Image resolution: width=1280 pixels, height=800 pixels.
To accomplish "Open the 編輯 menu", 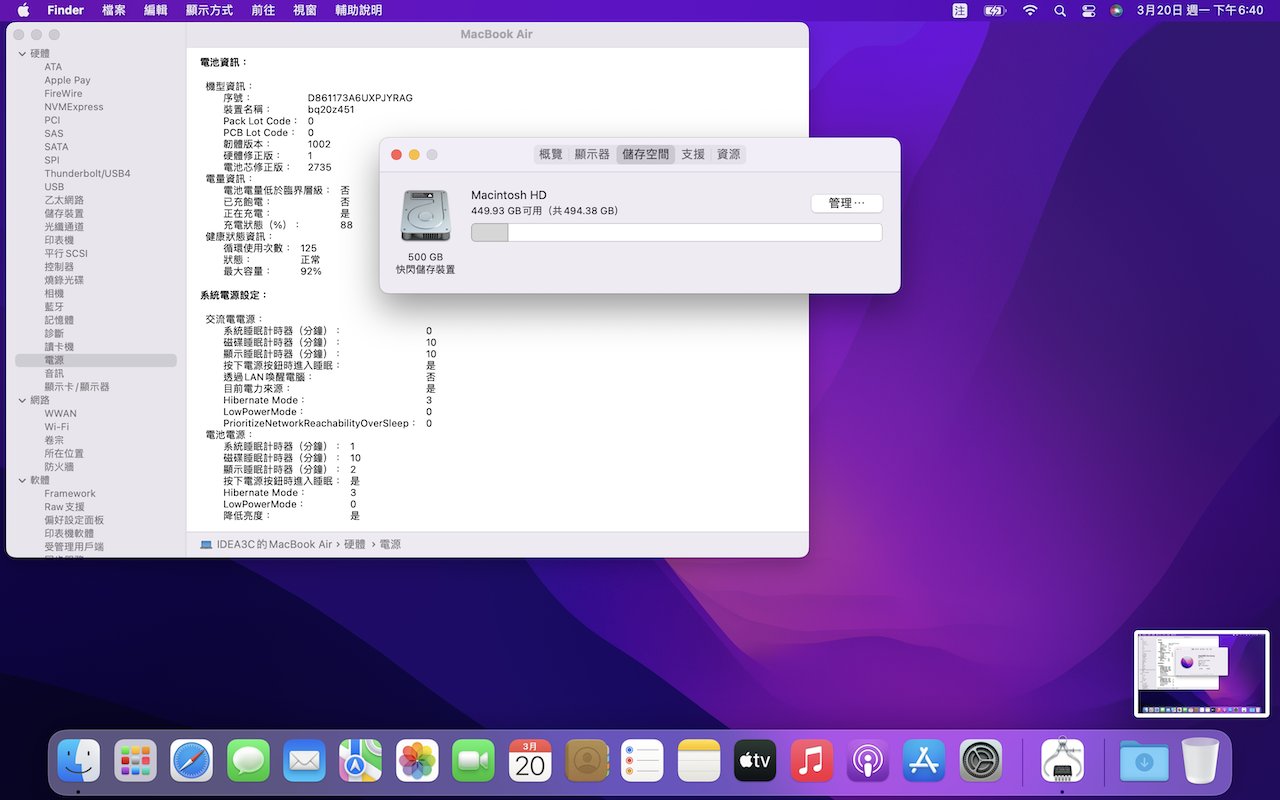I will click(x=156, y=10).
